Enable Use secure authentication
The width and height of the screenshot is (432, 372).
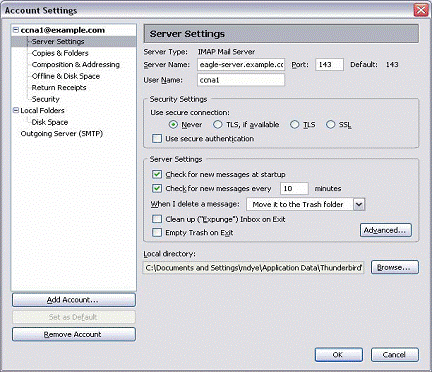tap(157, 138)
